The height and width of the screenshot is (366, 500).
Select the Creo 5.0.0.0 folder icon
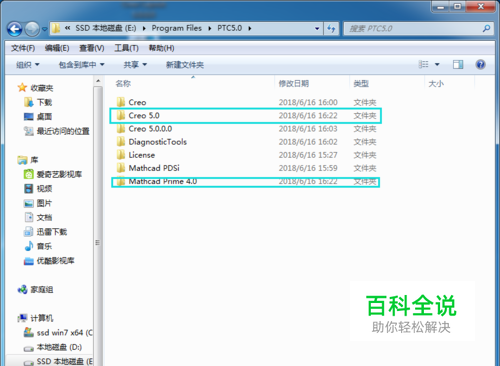click(121, 129)
